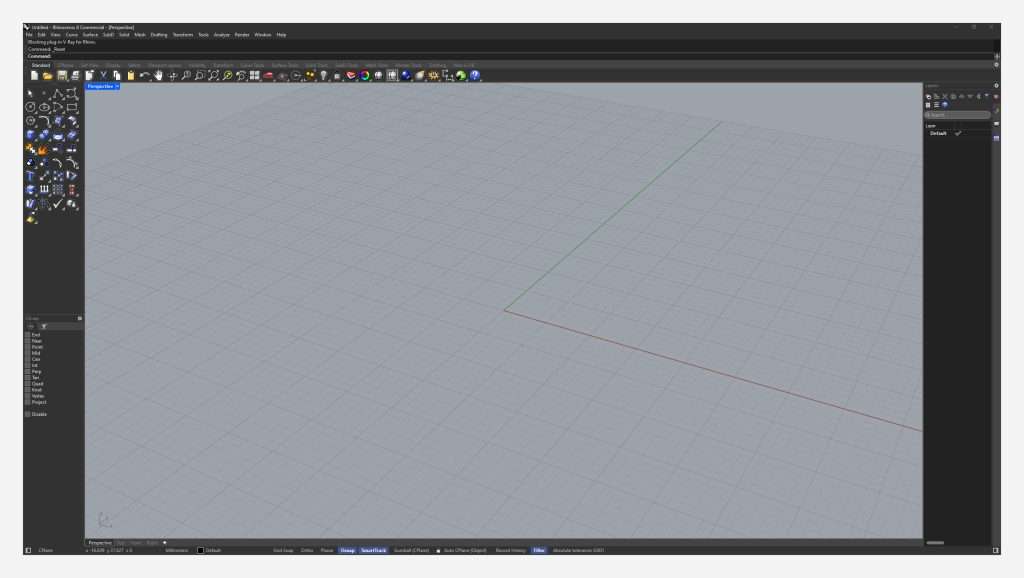Click the Undo arrow icon
Viewport: 1024px width, 578px height.
(x=144, y=76)
